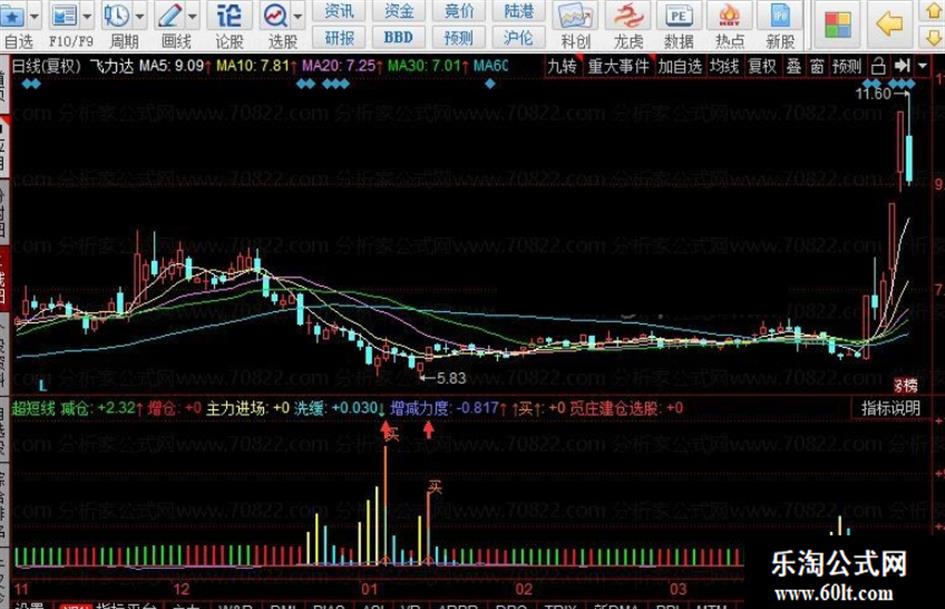Click the blue L marker below the chart

click(43, 385)
